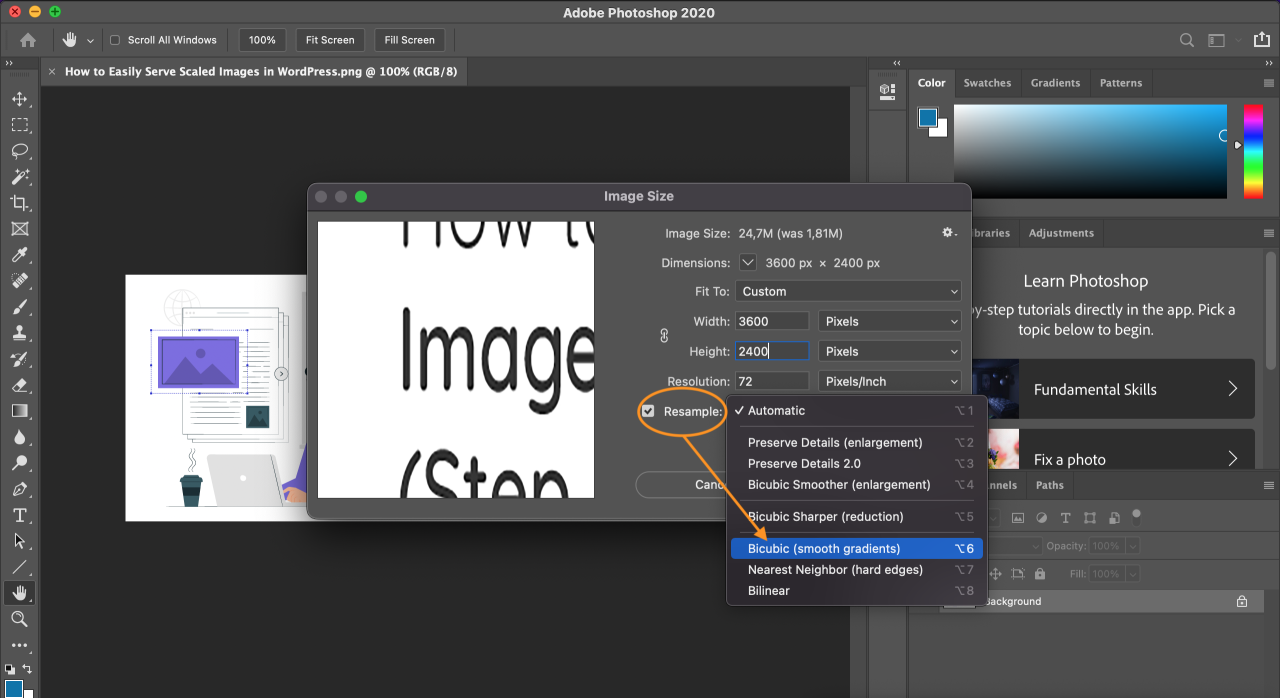Select the Crop tool

(19, 203)
